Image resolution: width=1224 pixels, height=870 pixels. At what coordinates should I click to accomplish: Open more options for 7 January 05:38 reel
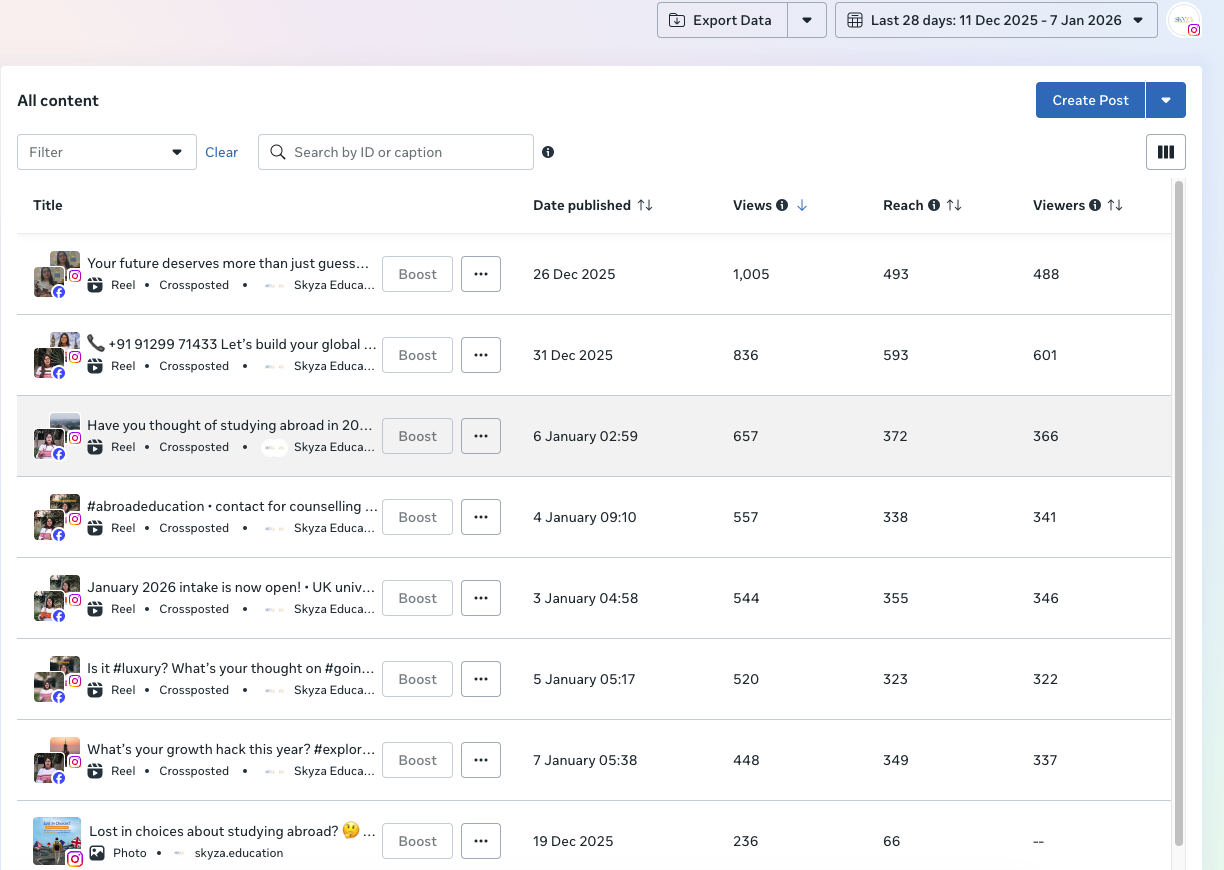(x=481, y=760)
